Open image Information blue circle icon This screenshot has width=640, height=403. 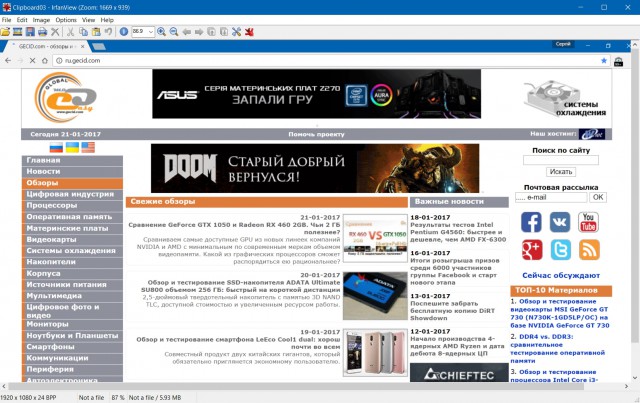(124, 32)
